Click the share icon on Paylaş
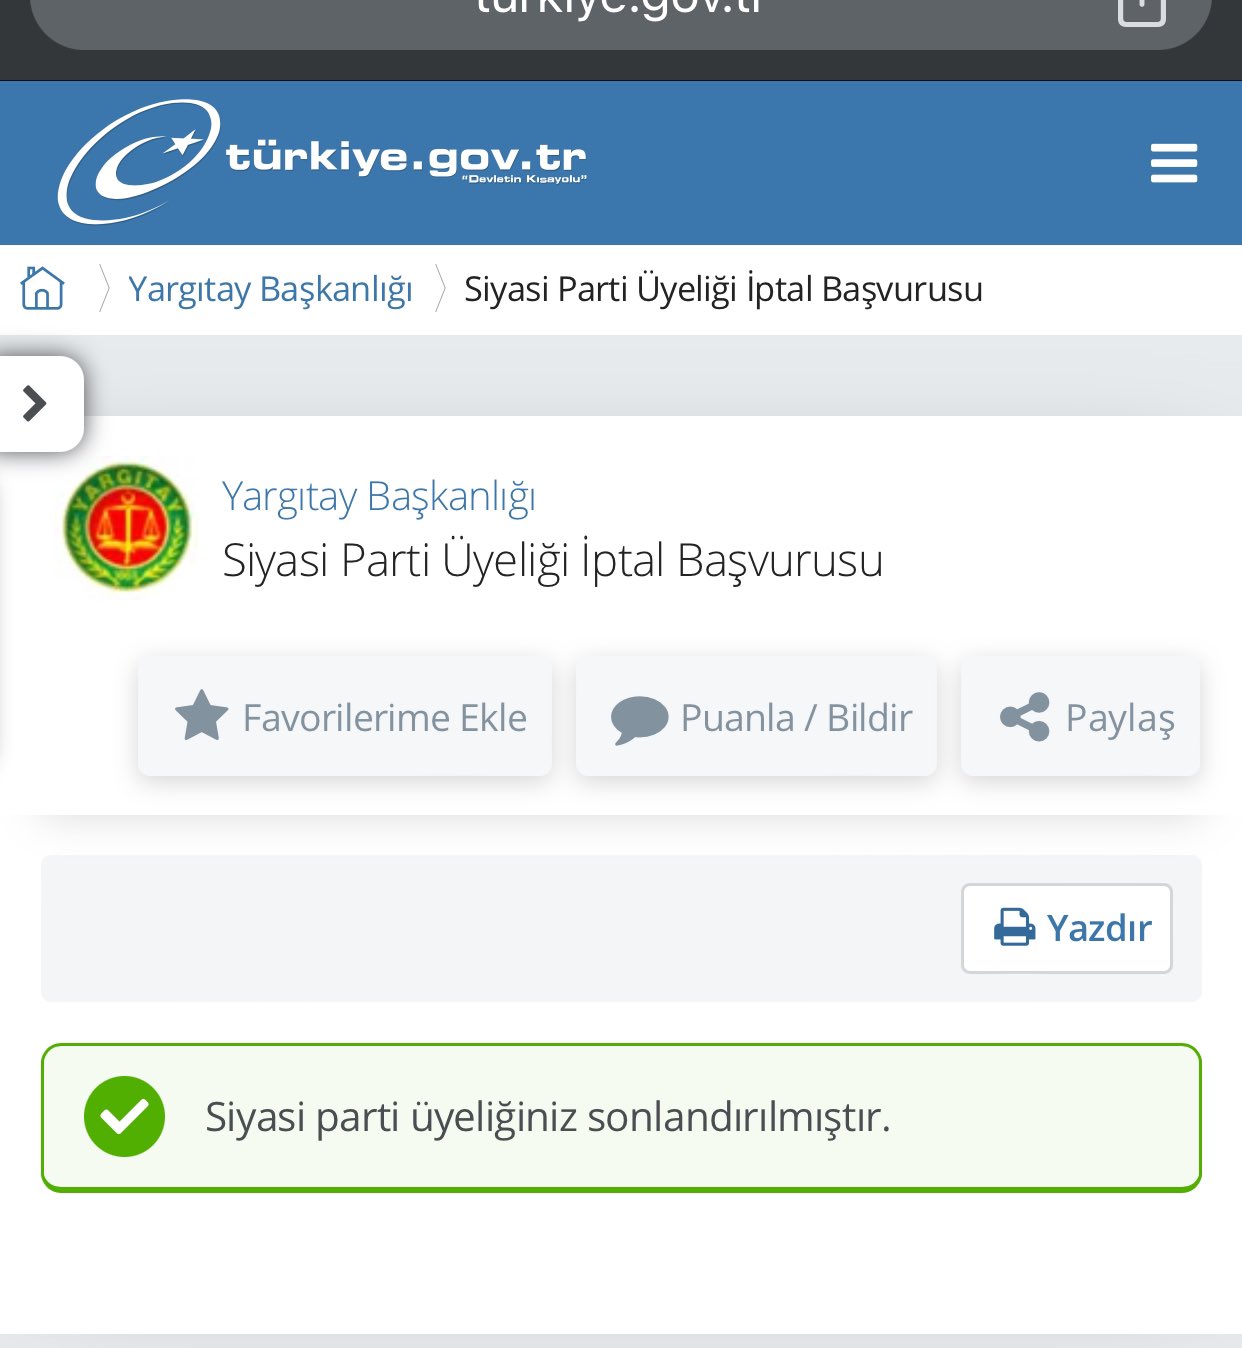 click(1025, 717)
